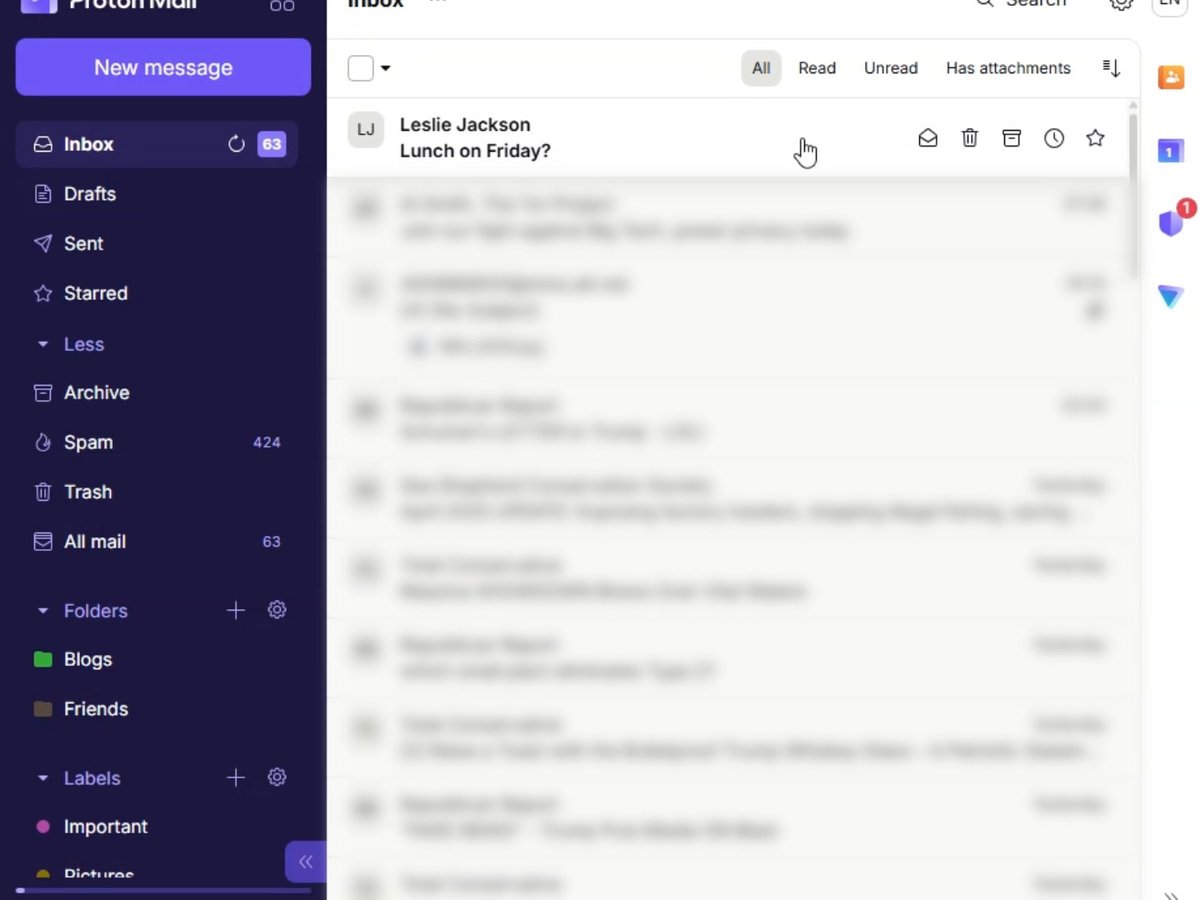Screen dimensions: 1200x900
Task: Select the message via the LJ avatar
Action: click(x=366, y=130)
